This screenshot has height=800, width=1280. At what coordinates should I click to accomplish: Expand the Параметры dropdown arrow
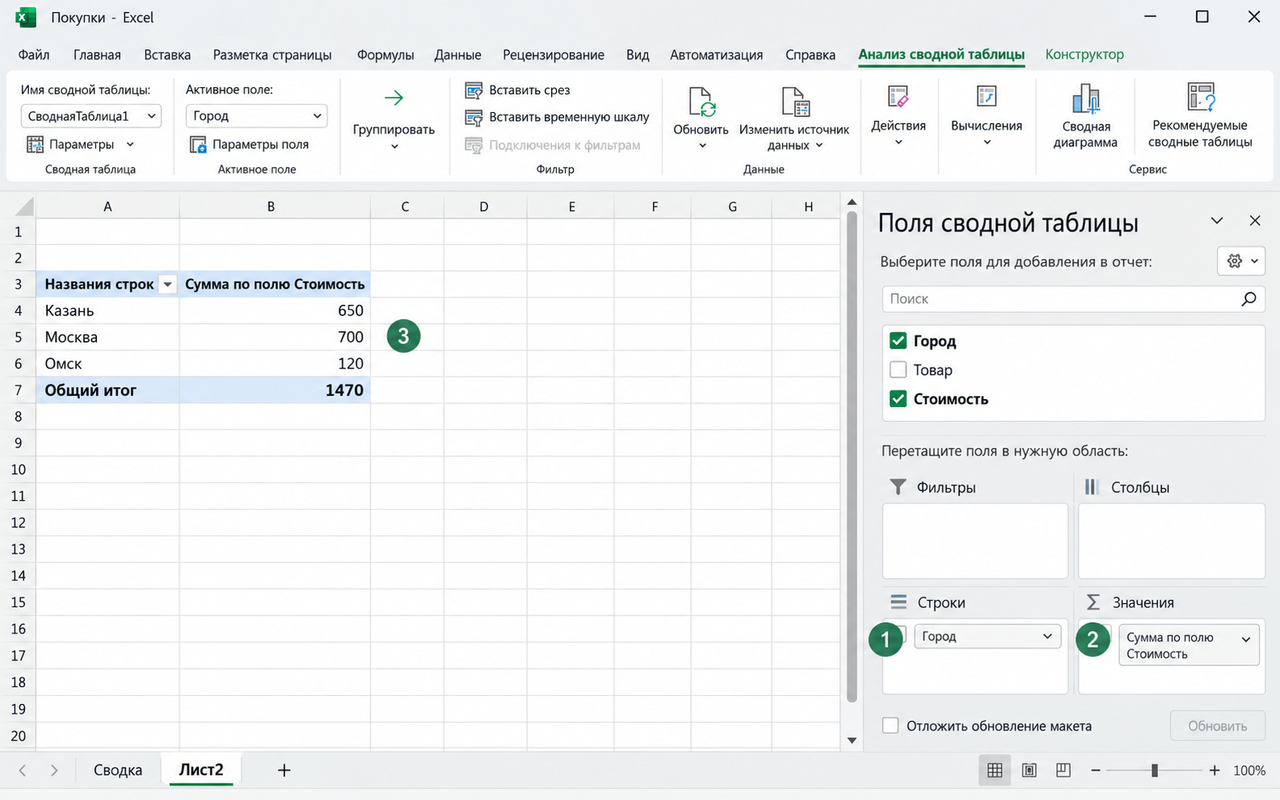(130, 144)
